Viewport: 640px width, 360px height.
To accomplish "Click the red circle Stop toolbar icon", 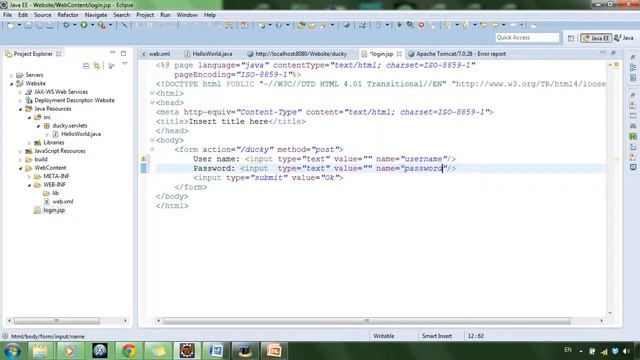I will point(421,25).
